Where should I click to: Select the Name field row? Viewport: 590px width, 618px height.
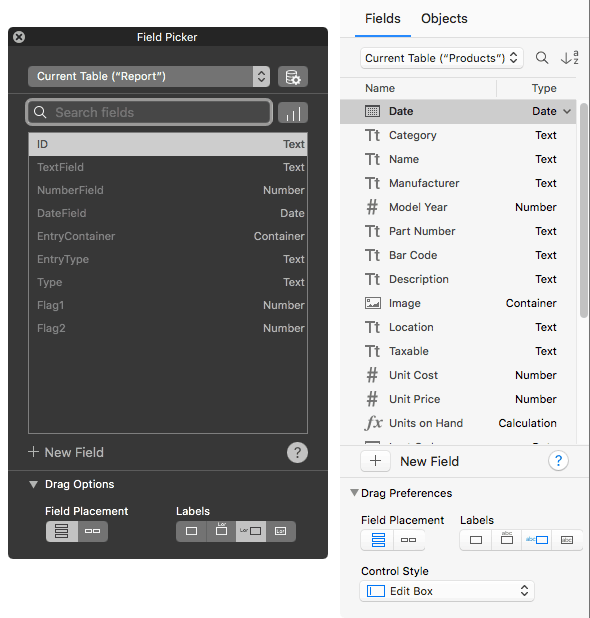click(x=458, y=159)
